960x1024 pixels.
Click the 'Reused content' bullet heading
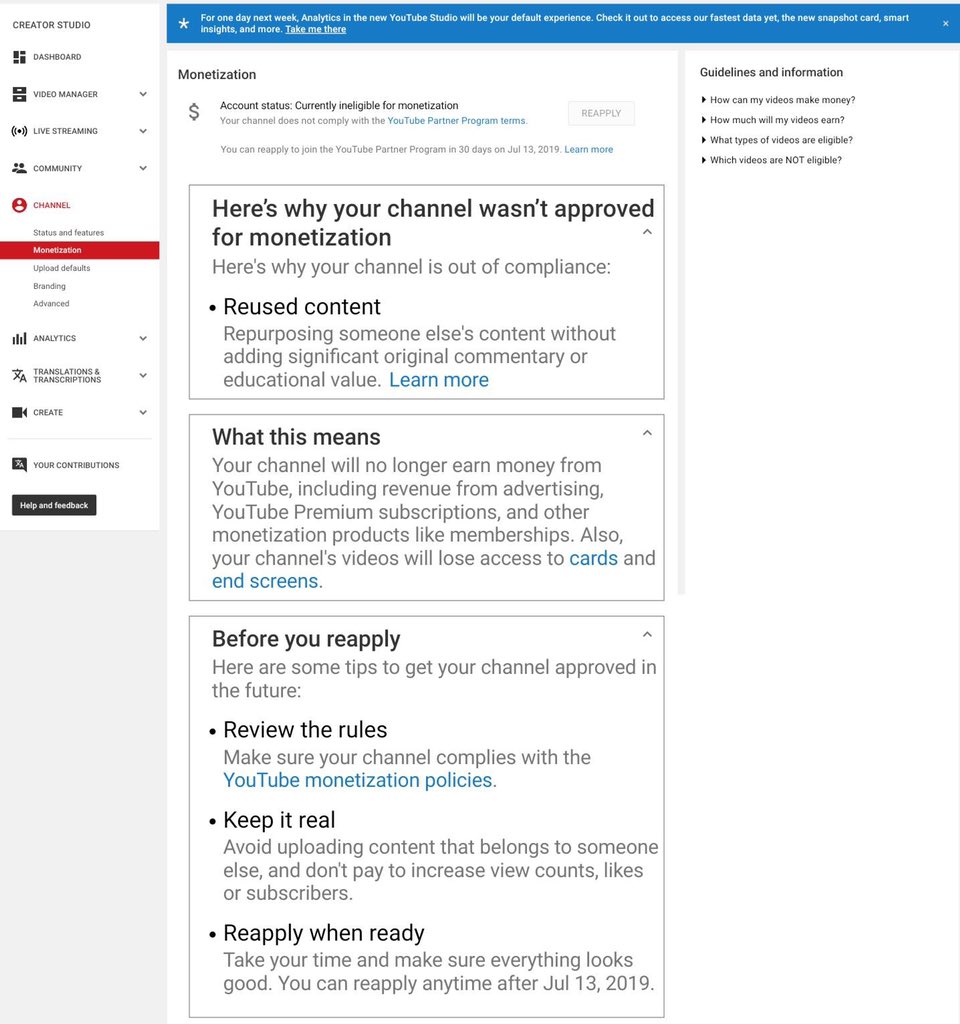click(x=302, y=306)
